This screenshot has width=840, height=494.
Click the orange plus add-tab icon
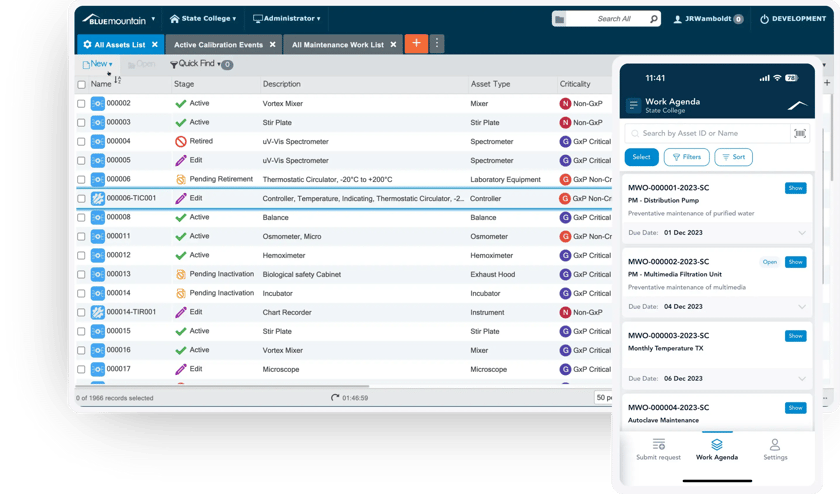[x=416, y=44]
